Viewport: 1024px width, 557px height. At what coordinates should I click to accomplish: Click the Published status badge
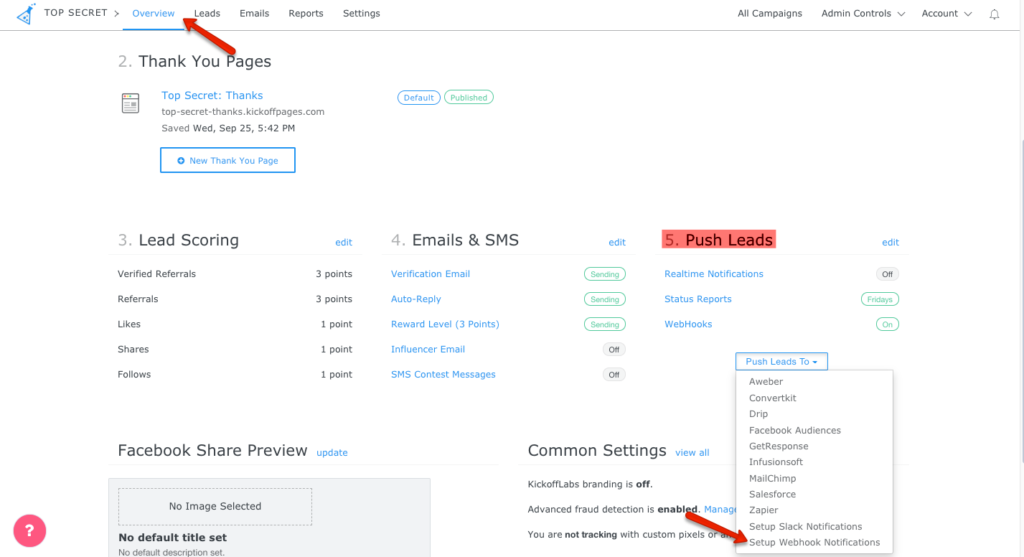pos(469,97)
